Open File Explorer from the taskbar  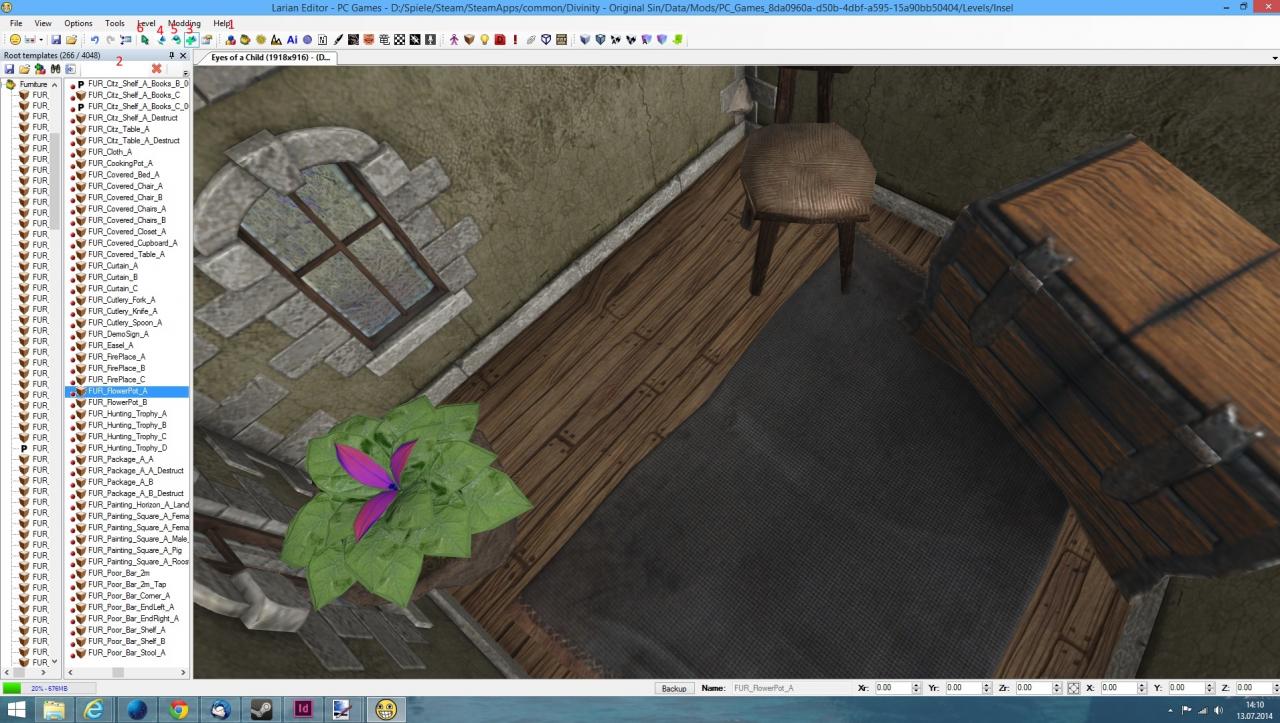tap(53, 710)
